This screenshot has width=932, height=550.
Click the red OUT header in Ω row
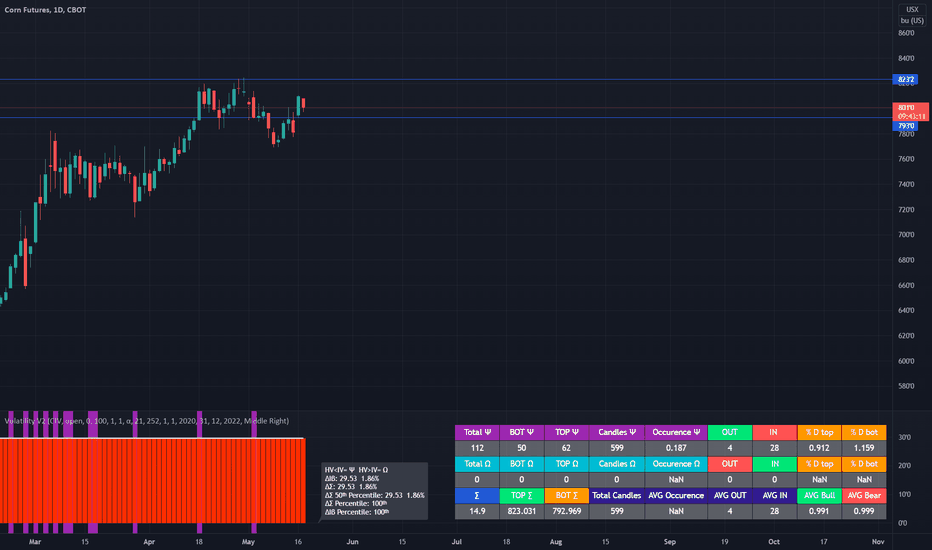730,464
